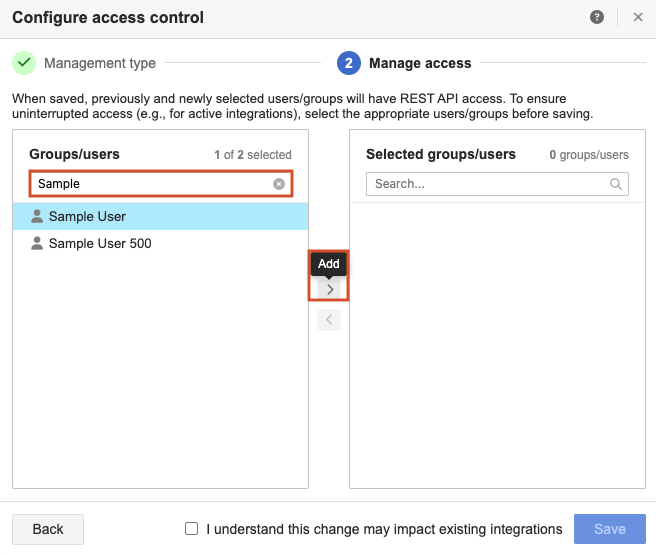656x556 pixels.
Task: Click the person icon beside Sample User
Action: coord(37,216)
